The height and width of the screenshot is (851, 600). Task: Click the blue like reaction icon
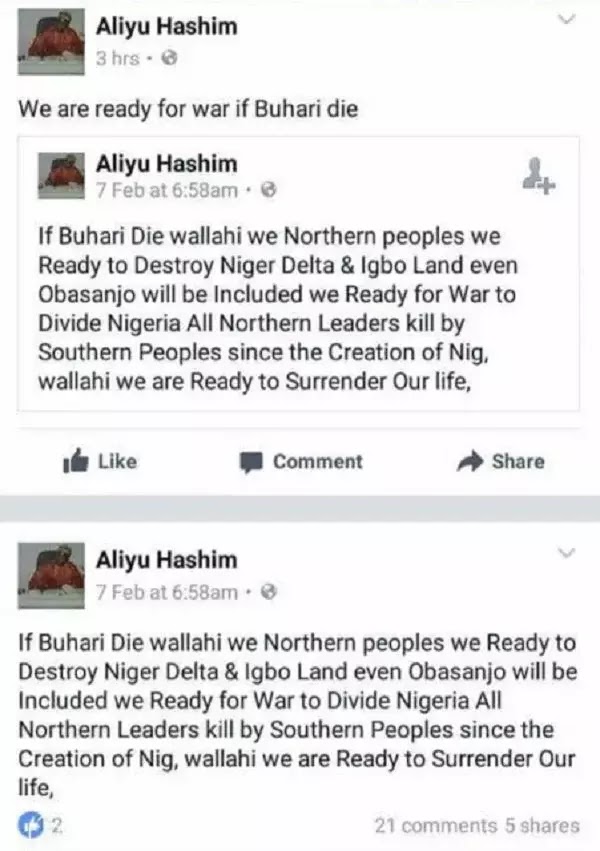(x=30, y=825)
